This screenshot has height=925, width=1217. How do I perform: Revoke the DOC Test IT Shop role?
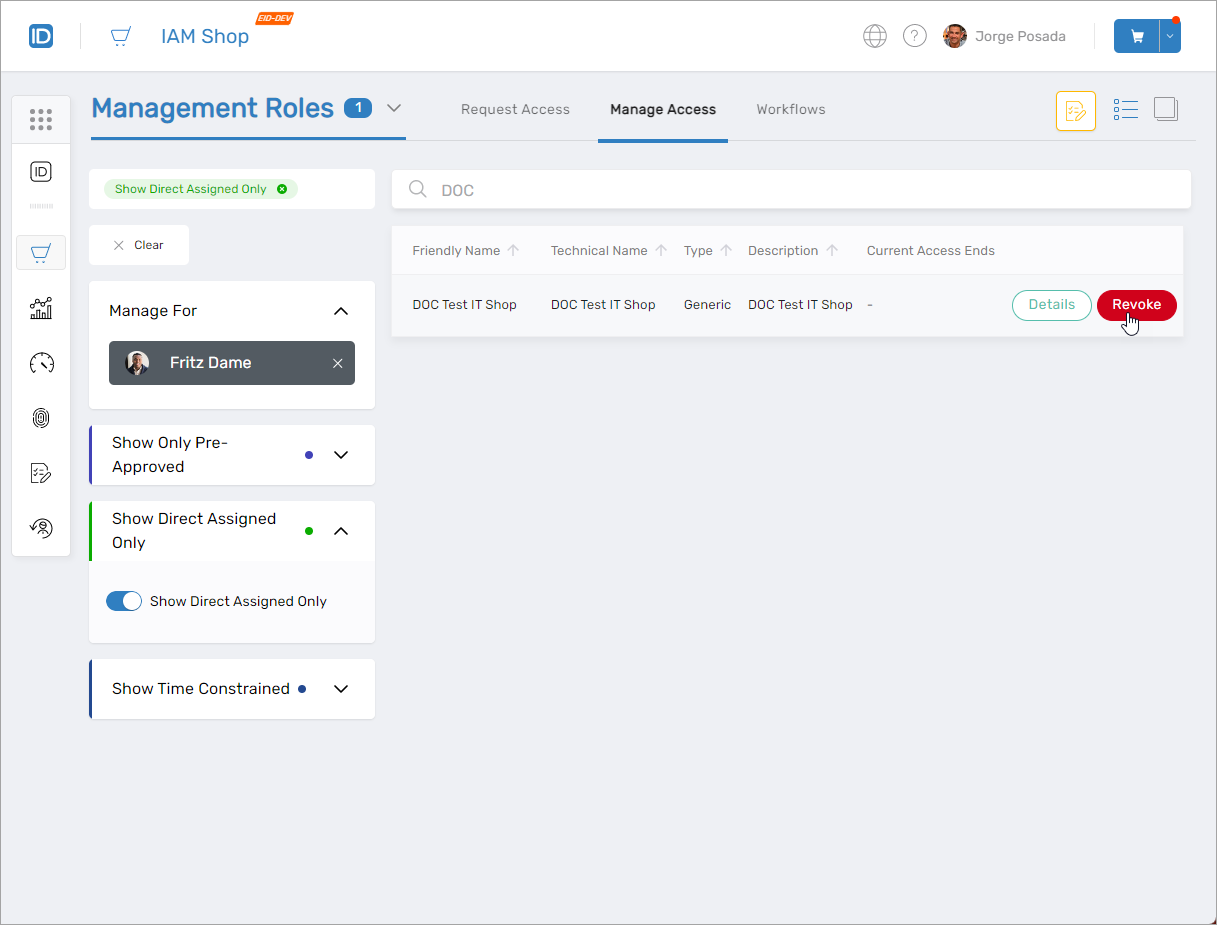coord(1136,305)
